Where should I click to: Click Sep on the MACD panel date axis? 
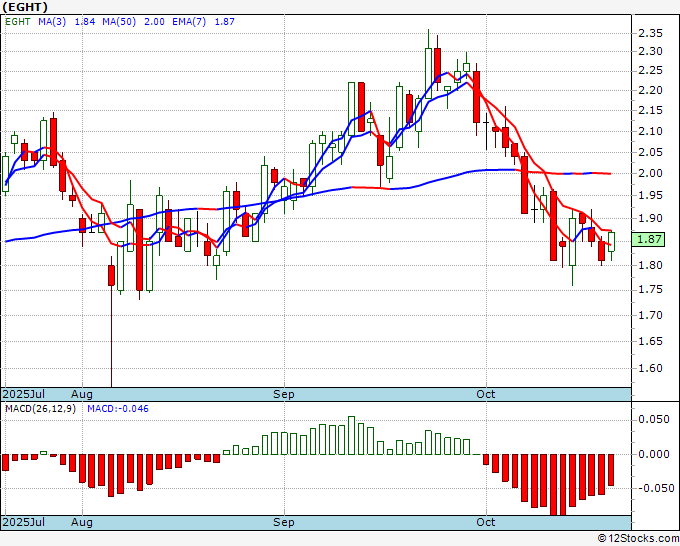pos(284,522)
